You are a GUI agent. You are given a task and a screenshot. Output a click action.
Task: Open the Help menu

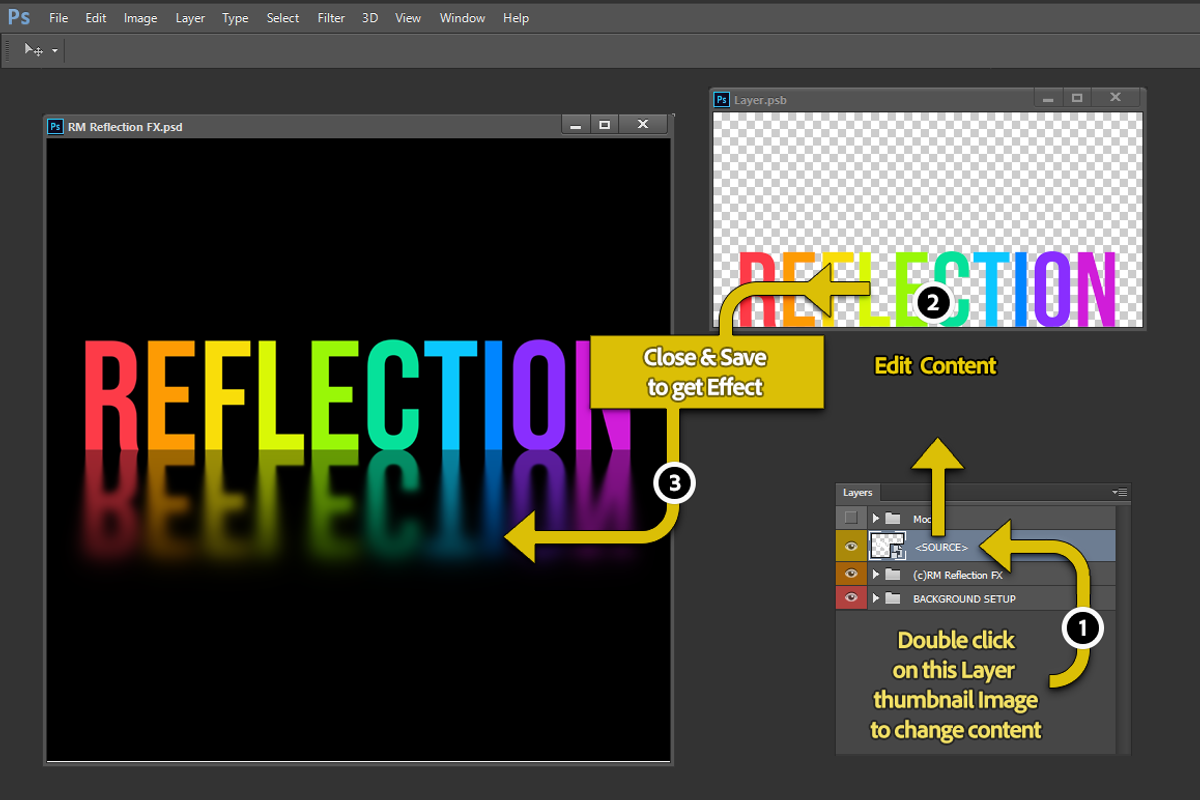point(516,18)
